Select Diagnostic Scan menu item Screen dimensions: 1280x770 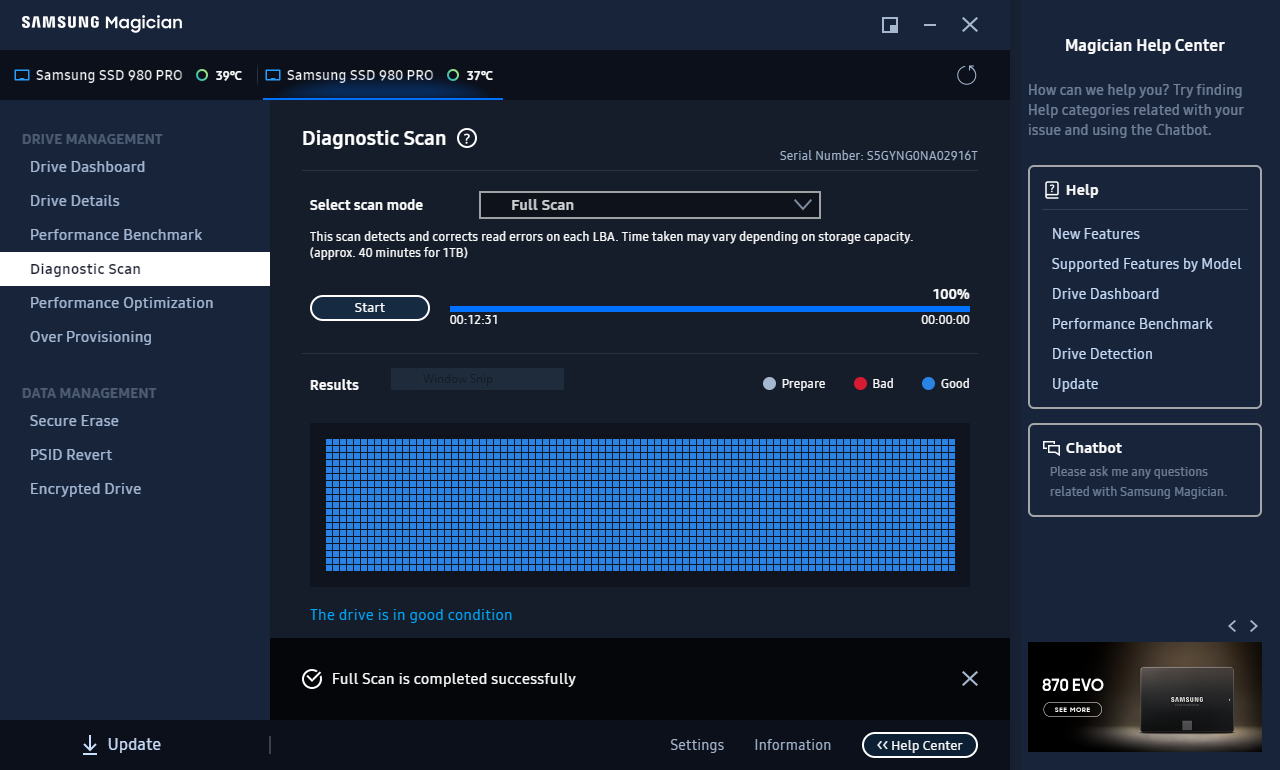point(135,269)
